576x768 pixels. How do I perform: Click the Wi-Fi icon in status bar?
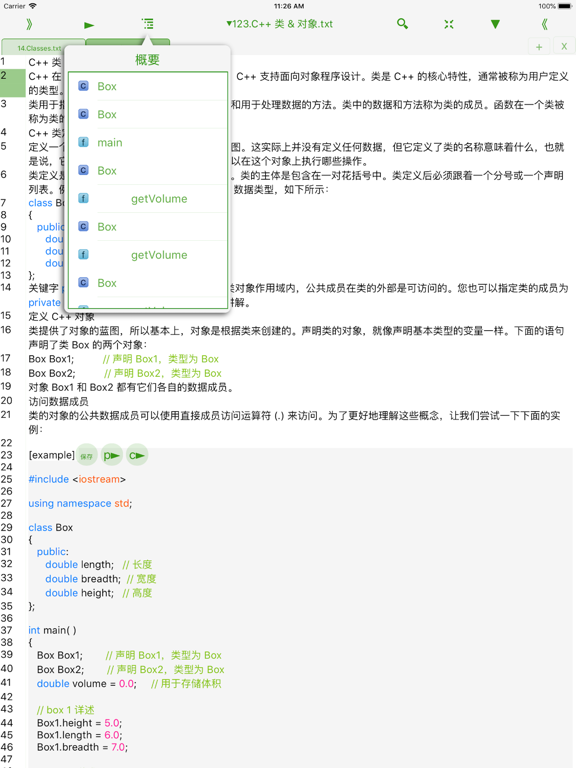[33, 6]
